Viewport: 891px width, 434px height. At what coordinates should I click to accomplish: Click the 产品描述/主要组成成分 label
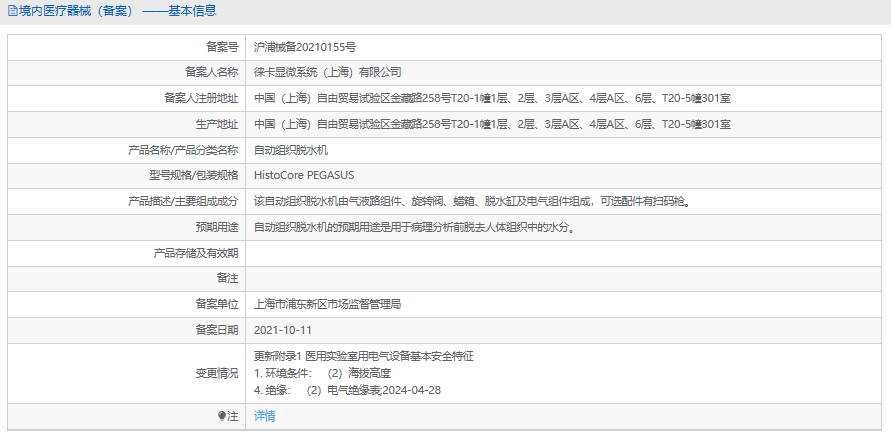coord(184,202)
